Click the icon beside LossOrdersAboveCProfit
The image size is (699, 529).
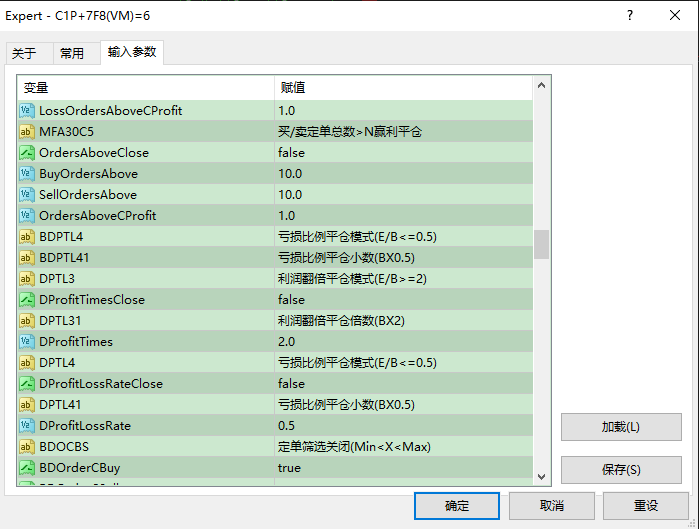pyautogui.click(x=27, y=111)
